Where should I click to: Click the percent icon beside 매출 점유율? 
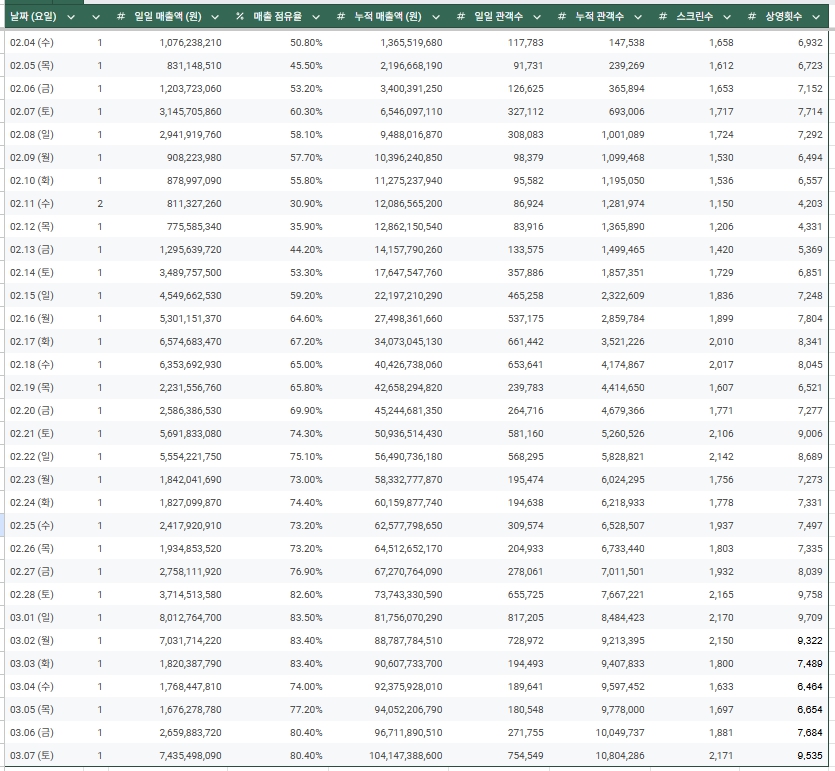pos(240,17)
